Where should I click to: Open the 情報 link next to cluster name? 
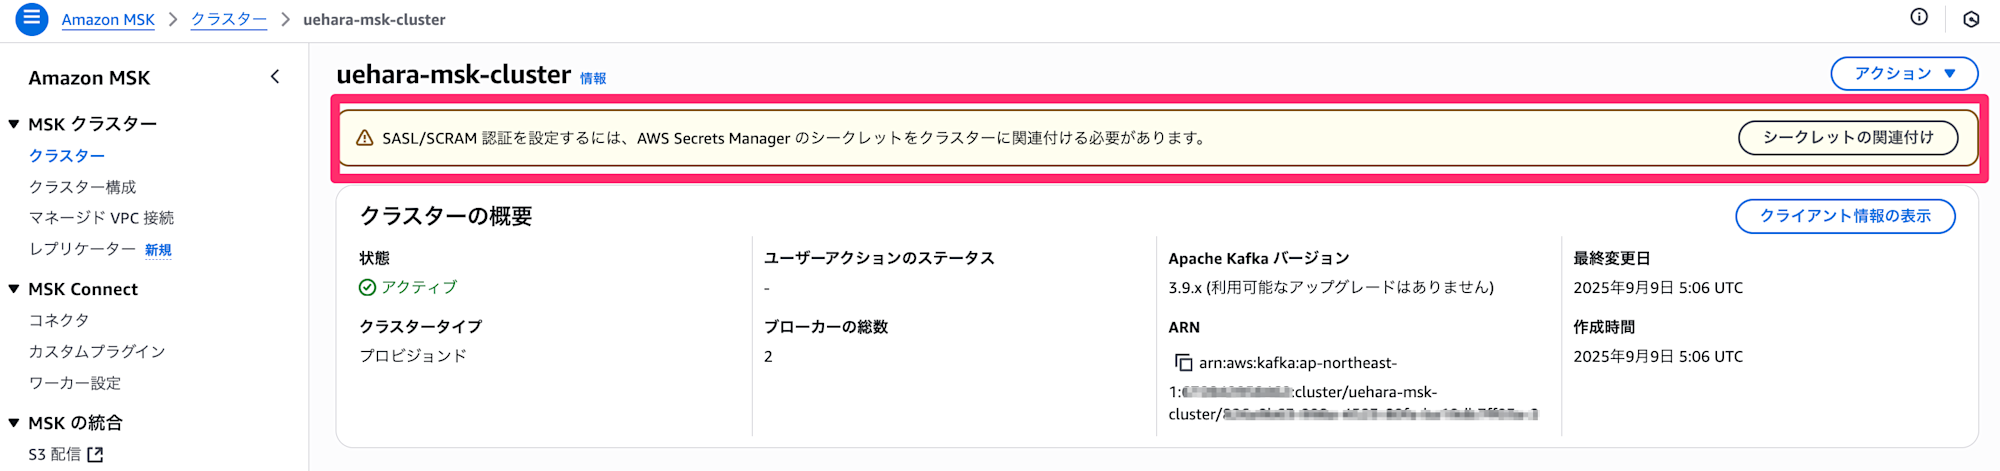593,78
